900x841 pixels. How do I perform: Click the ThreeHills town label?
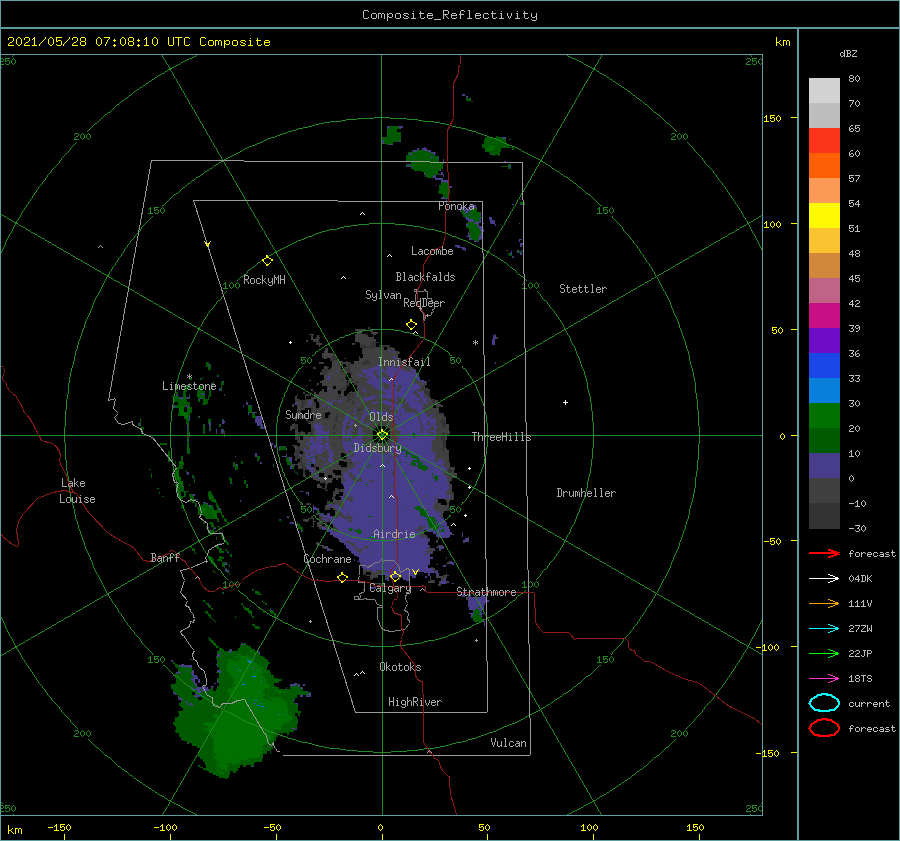tap(501, 437)
